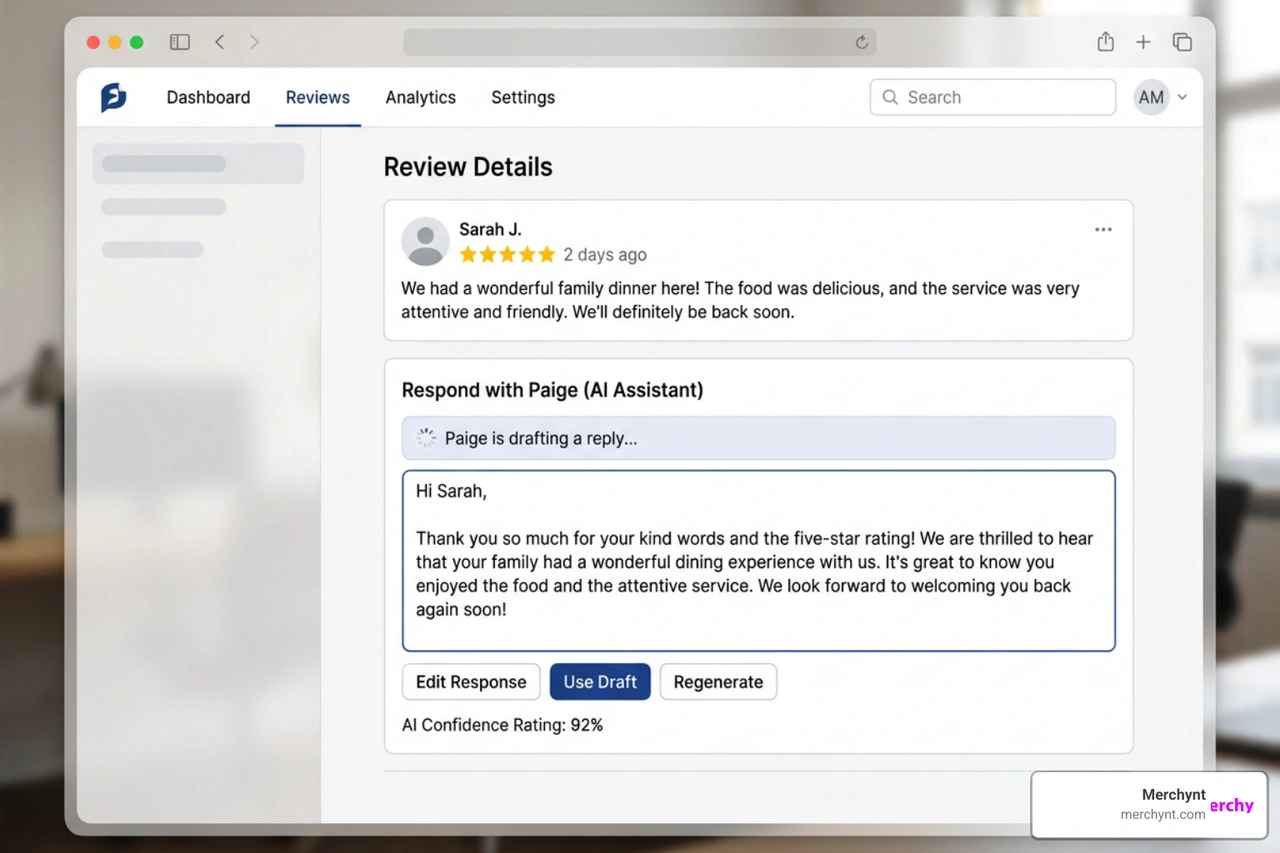Screen dimensions: 1280x853
Task: Go to the Settings tab
Action: point(523,97)
